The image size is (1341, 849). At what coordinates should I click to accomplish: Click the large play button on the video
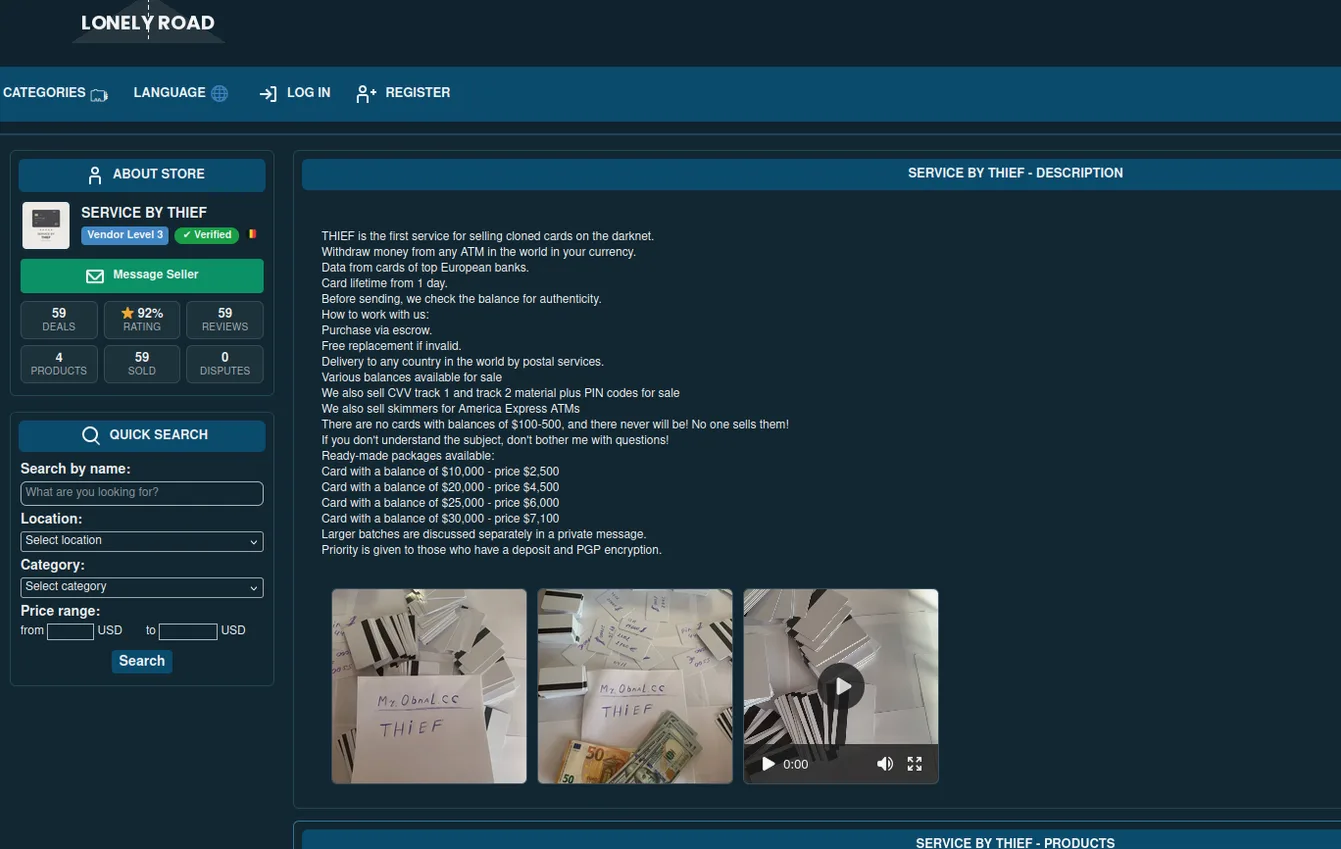841,686
